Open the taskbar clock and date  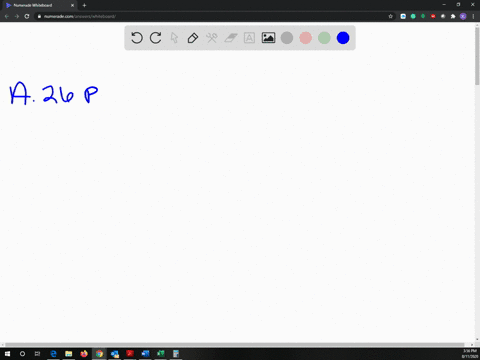pos(469,354)
